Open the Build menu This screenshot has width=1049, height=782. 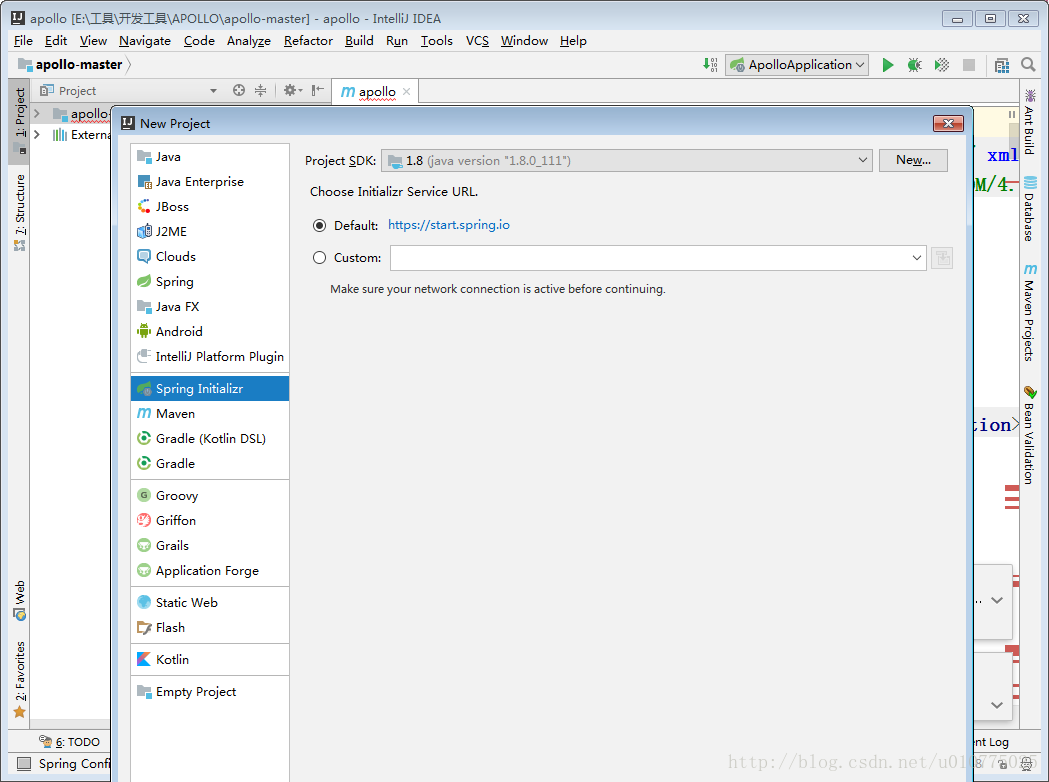[359, 41]
